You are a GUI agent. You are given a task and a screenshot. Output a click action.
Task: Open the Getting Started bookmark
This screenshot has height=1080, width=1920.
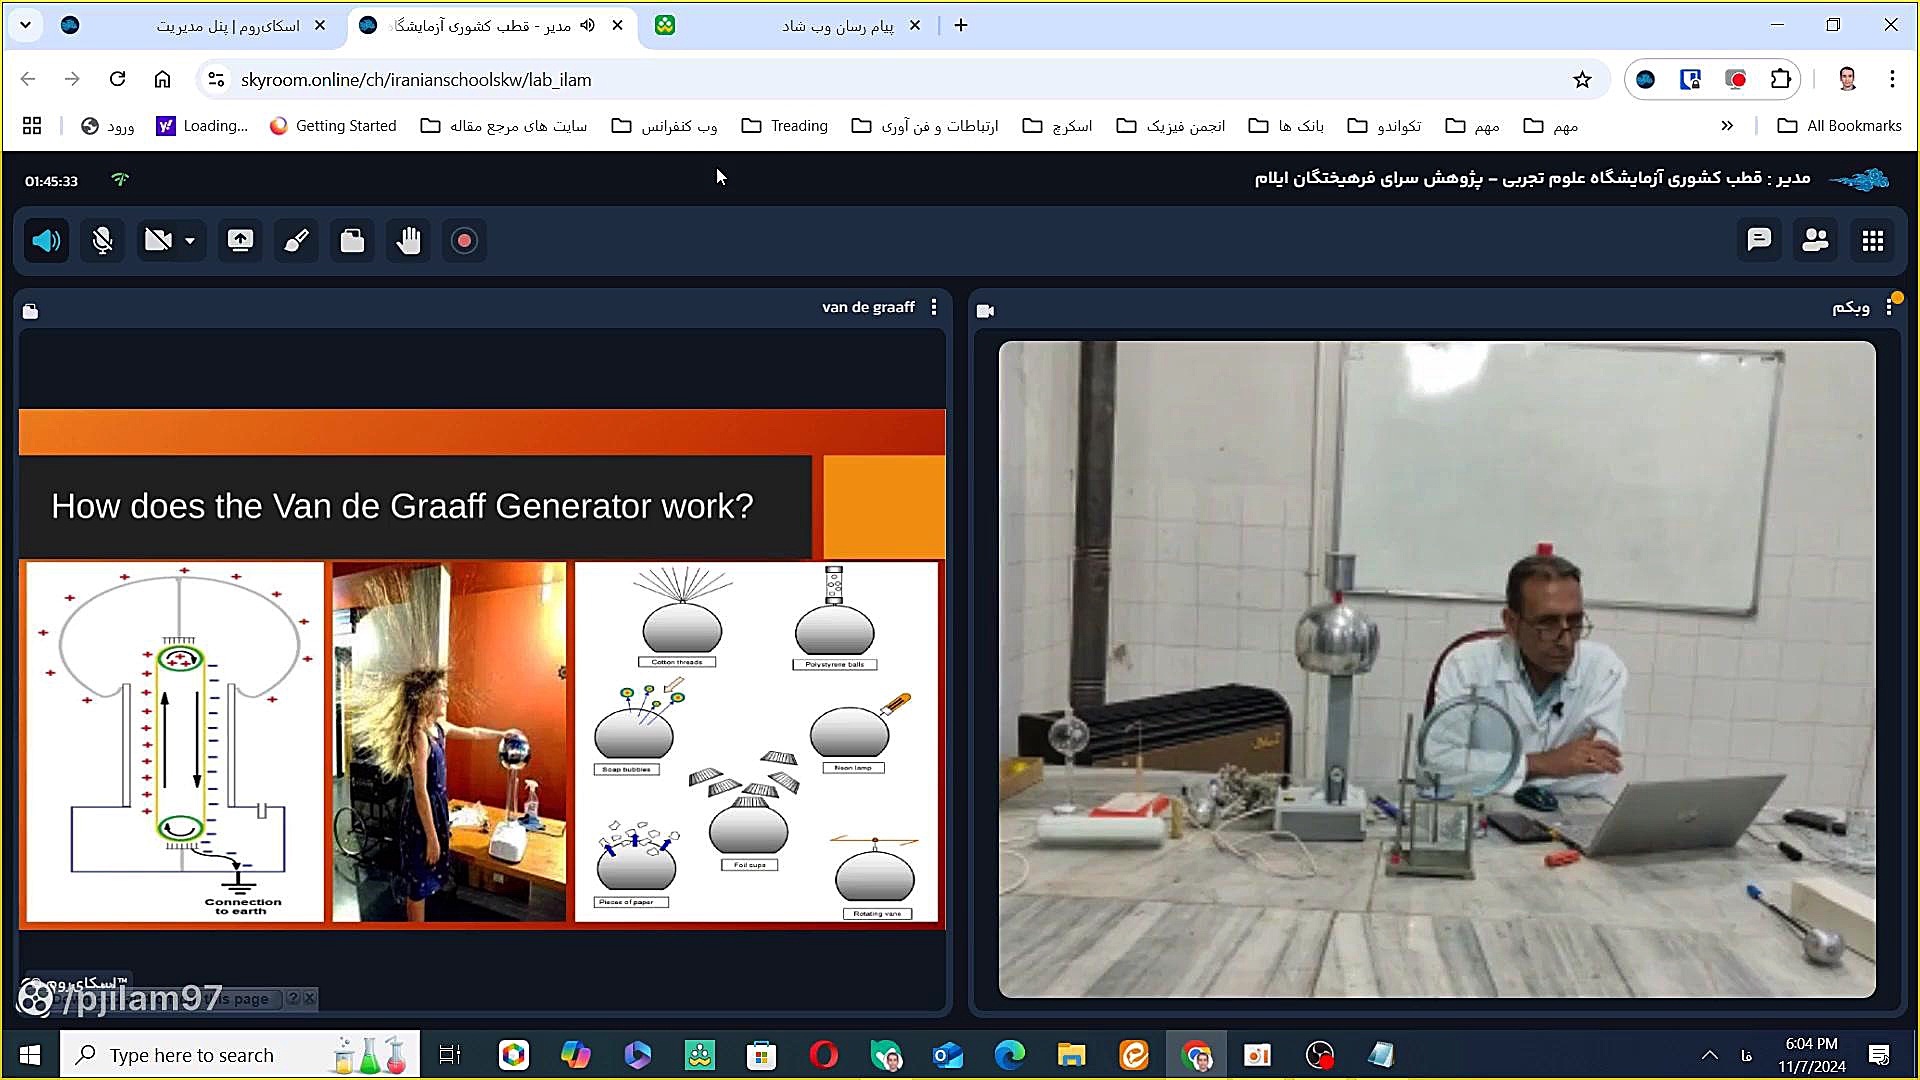333,126
